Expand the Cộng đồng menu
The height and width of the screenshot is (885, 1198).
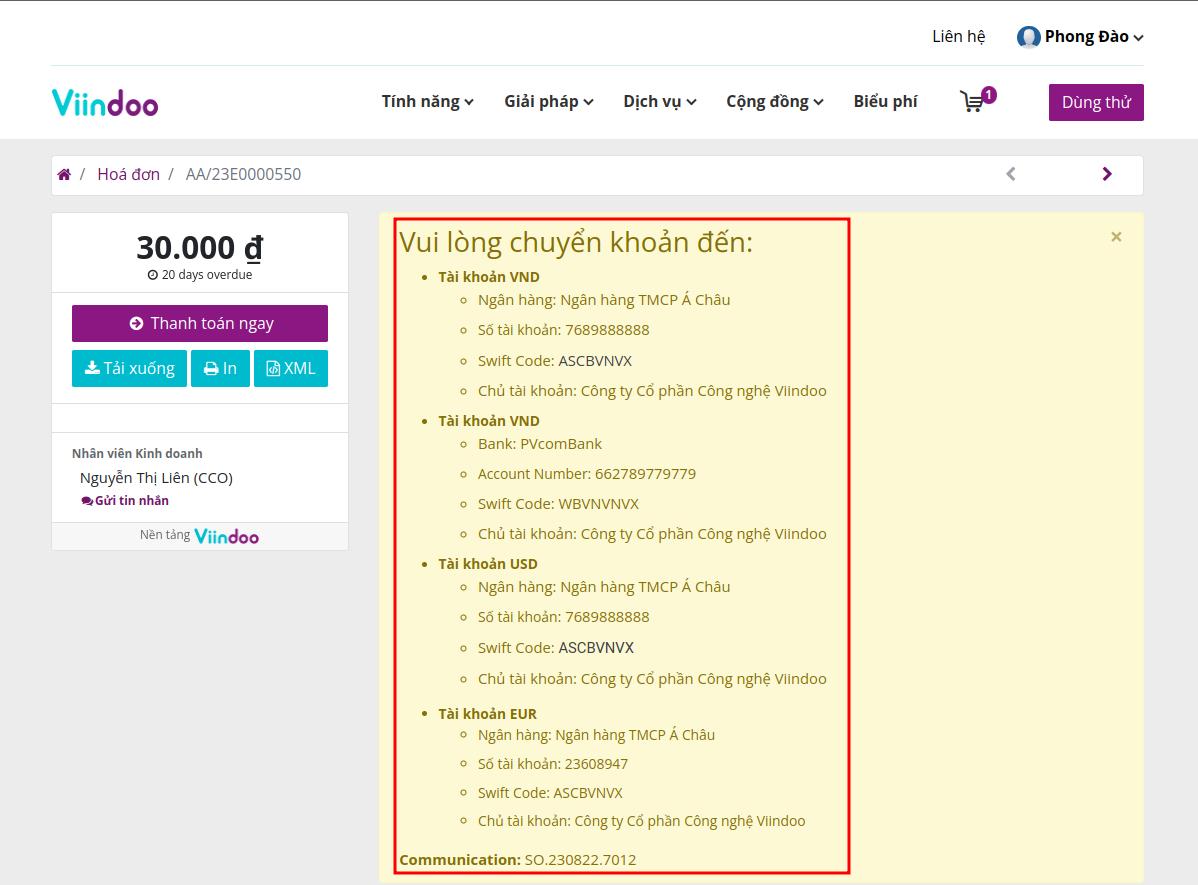775,102
